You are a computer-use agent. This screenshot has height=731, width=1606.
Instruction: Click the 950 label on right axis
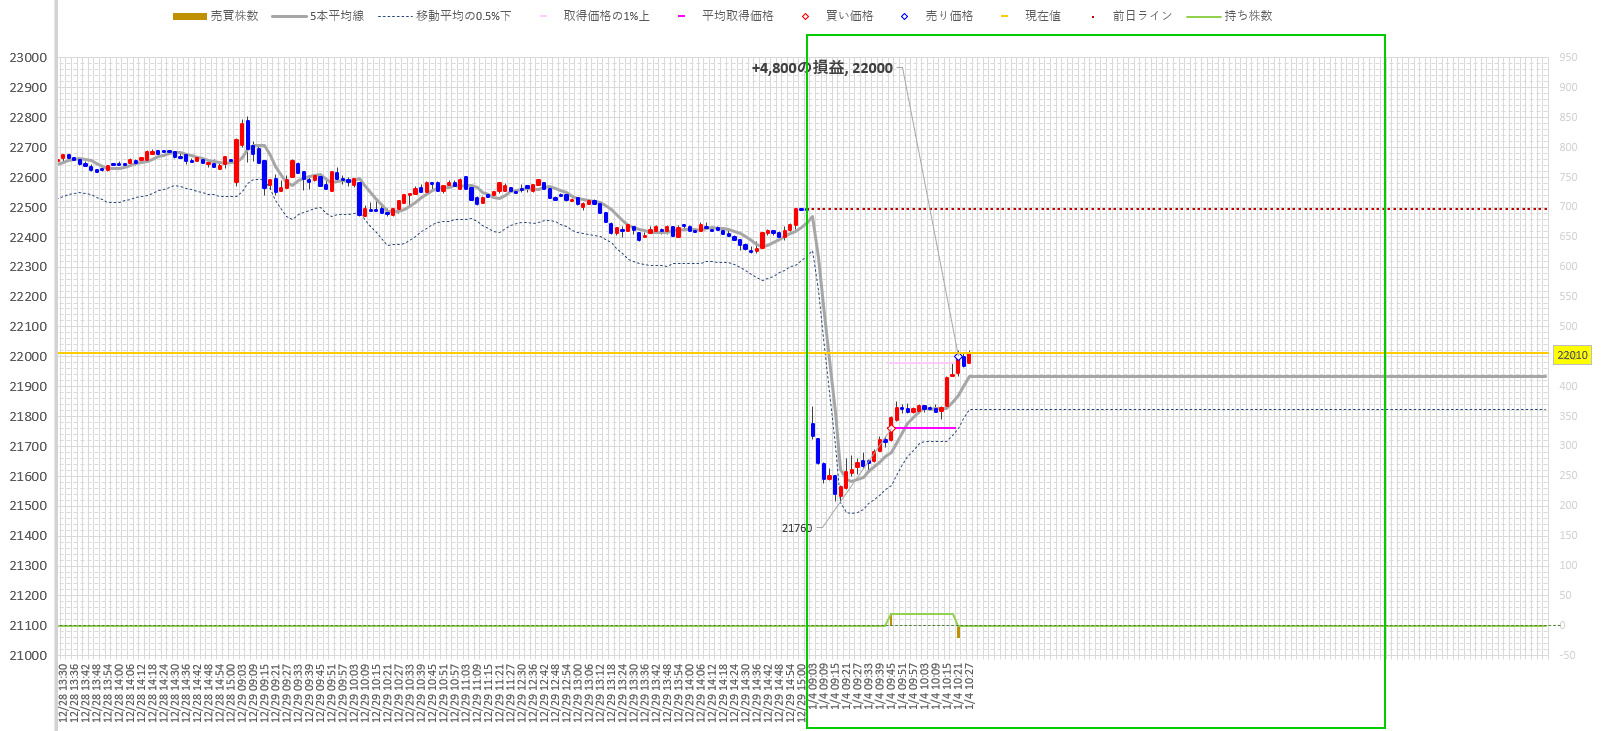tap(1568, 58)
